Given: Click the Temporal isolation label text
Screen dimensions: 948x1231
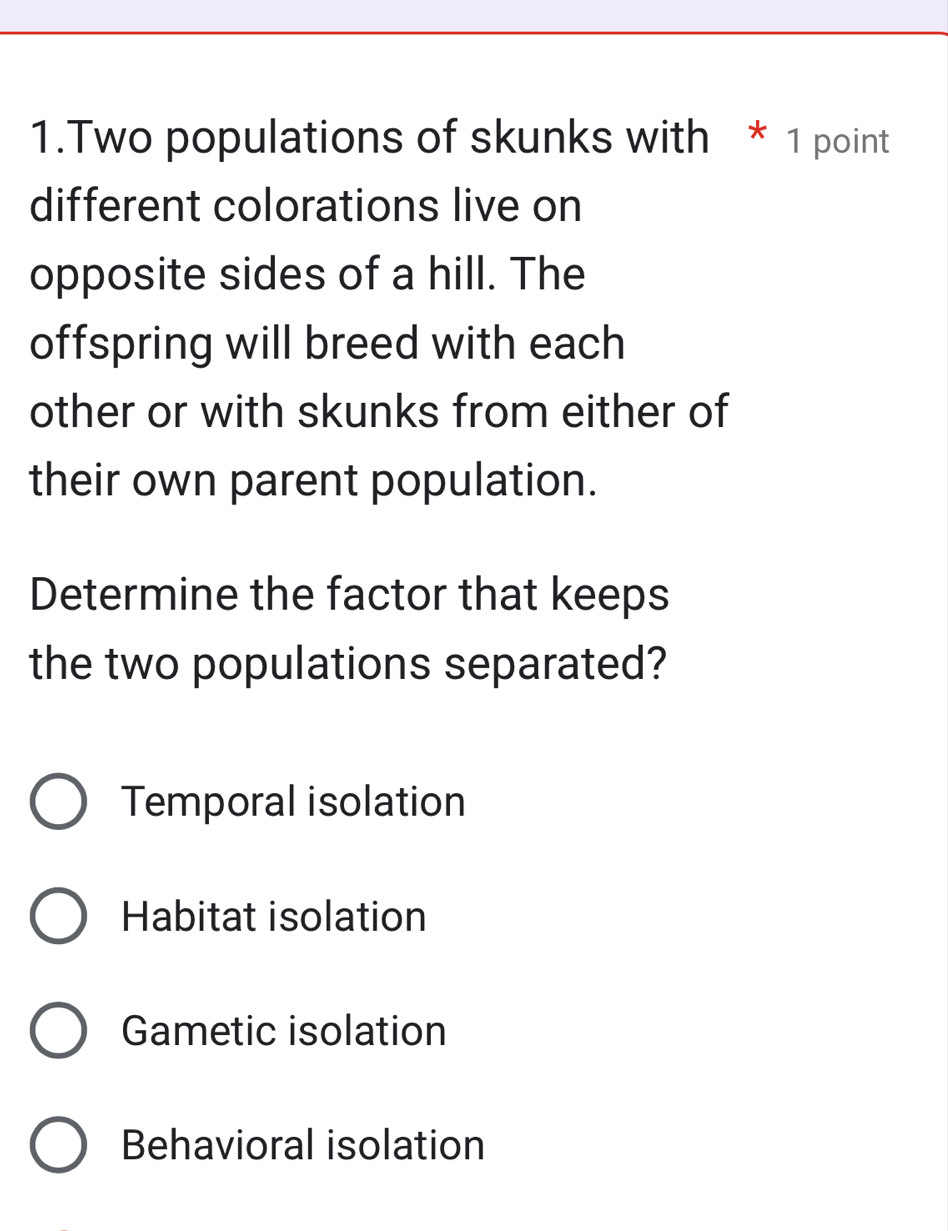Looking at the screenshot, I should pyautogui.click(x=292, y=801).
